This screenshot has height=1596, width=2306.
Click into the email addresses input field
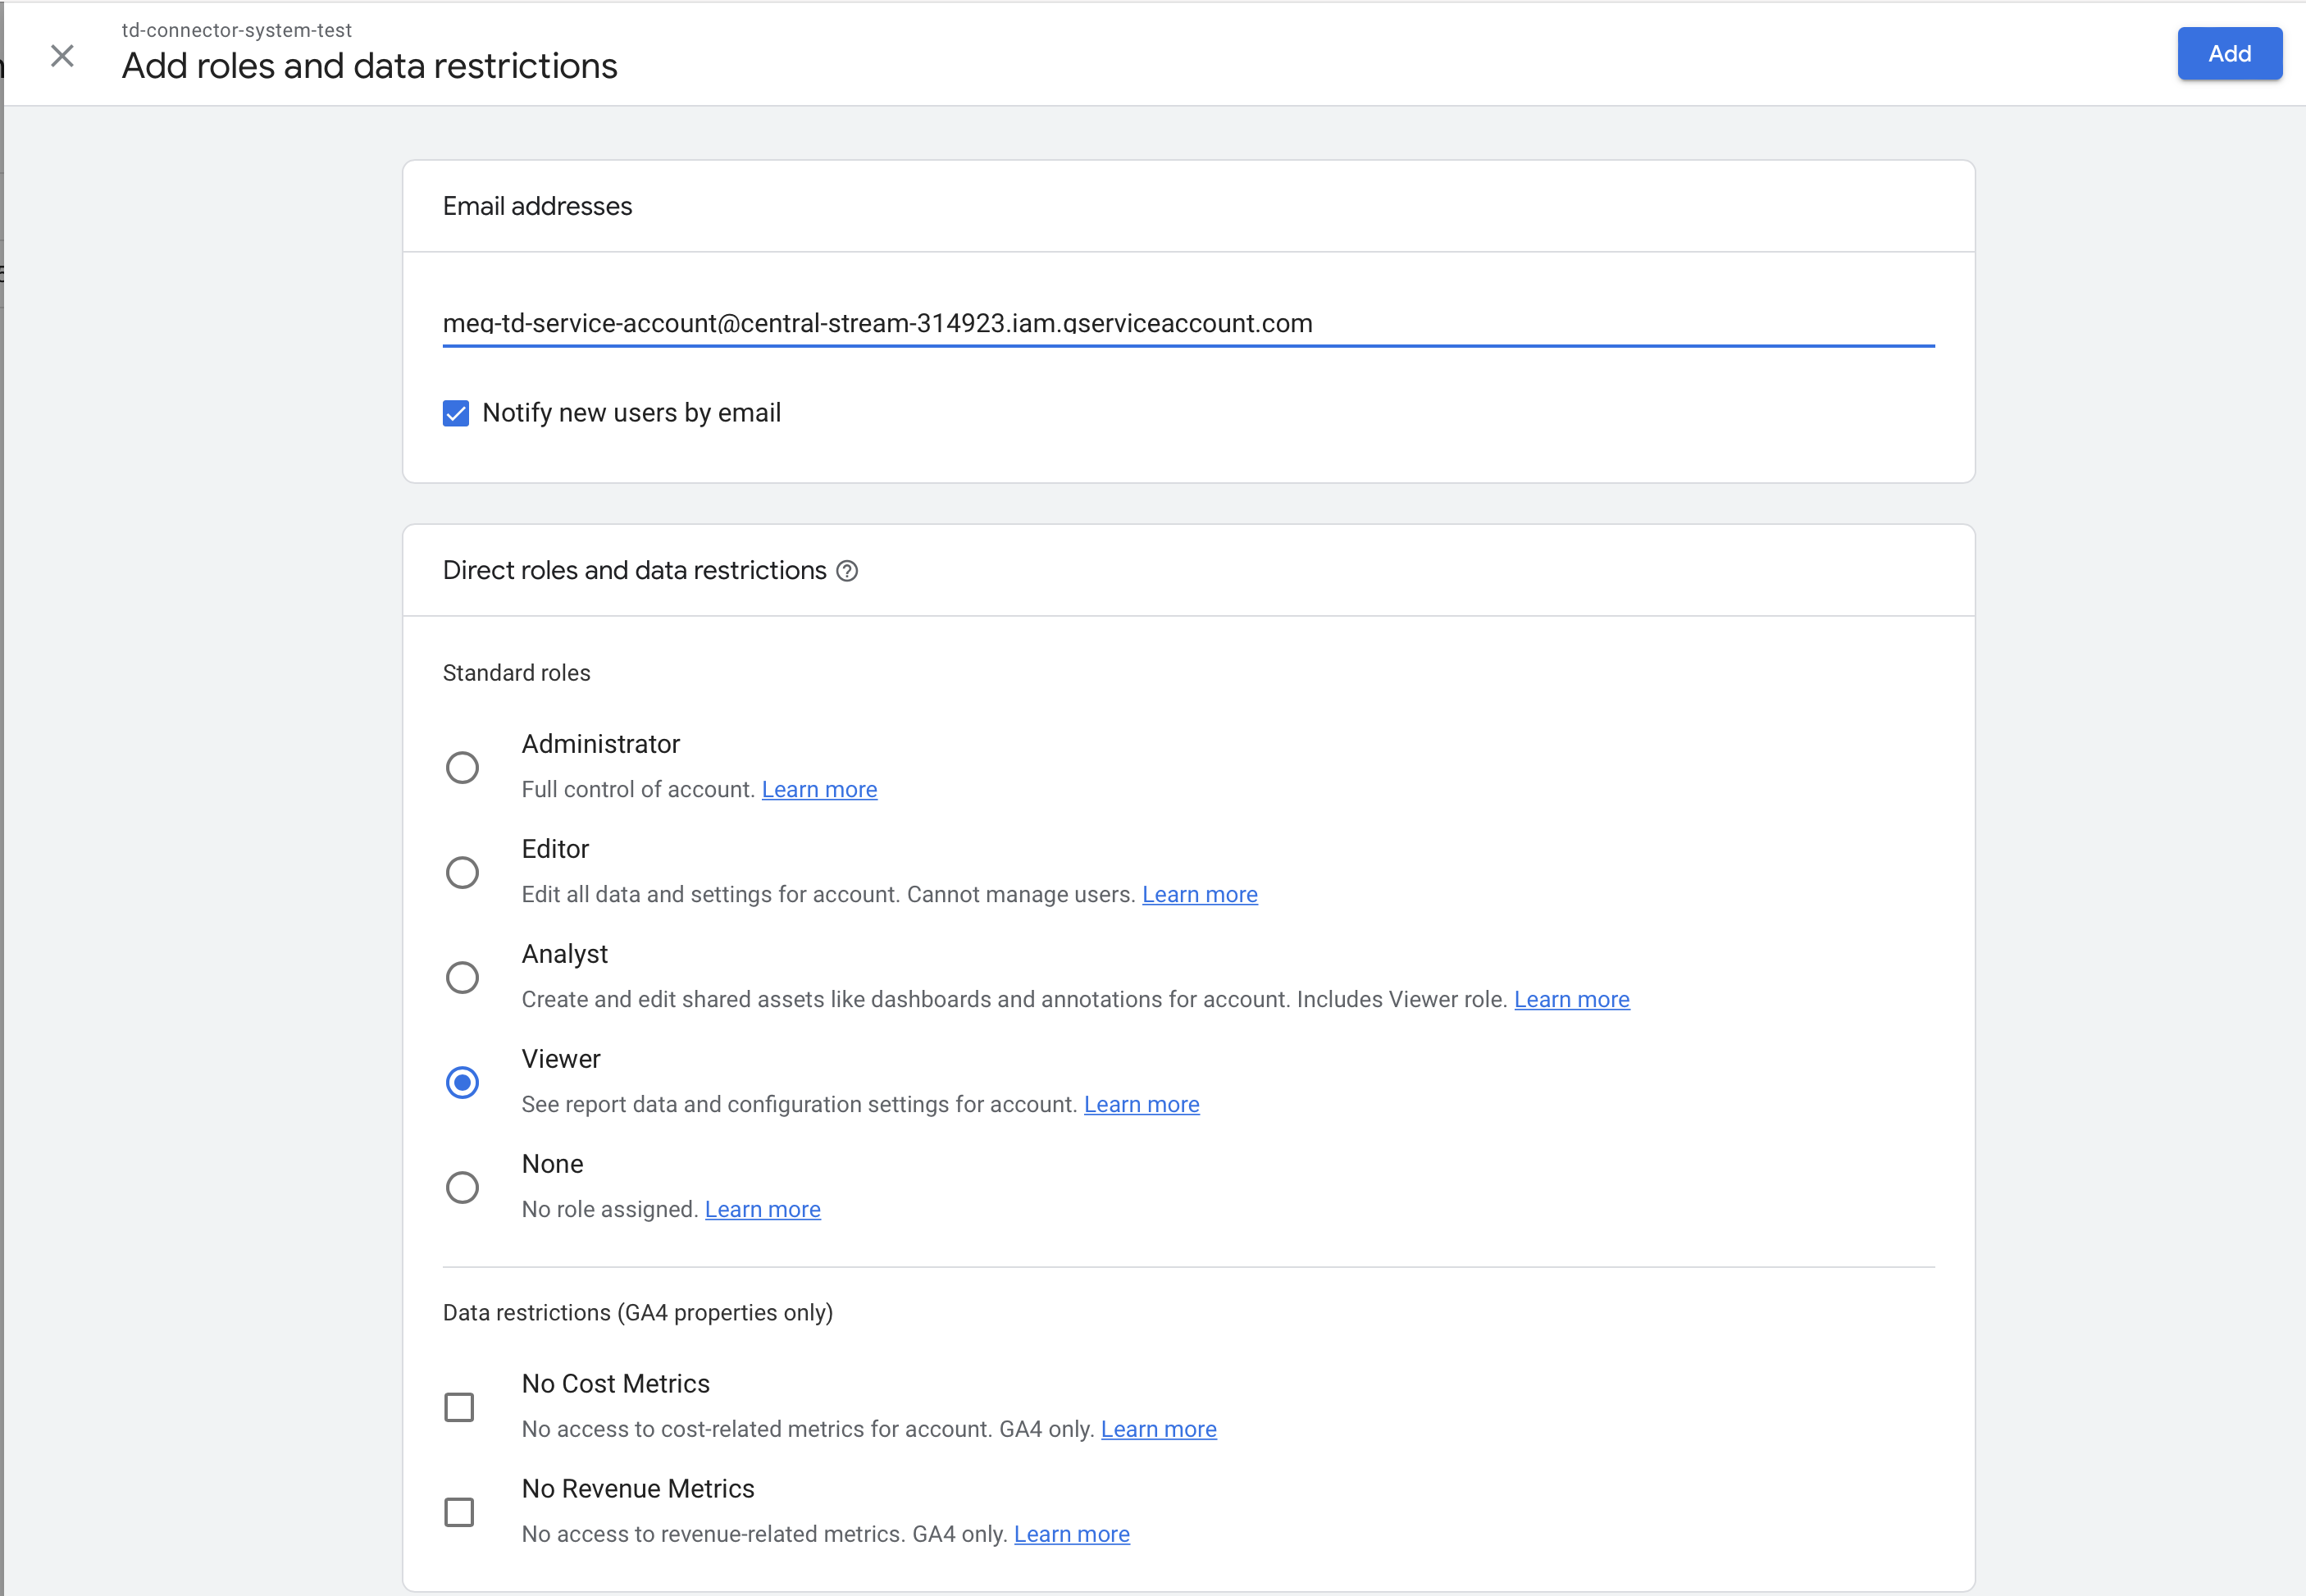(1187, 324)
